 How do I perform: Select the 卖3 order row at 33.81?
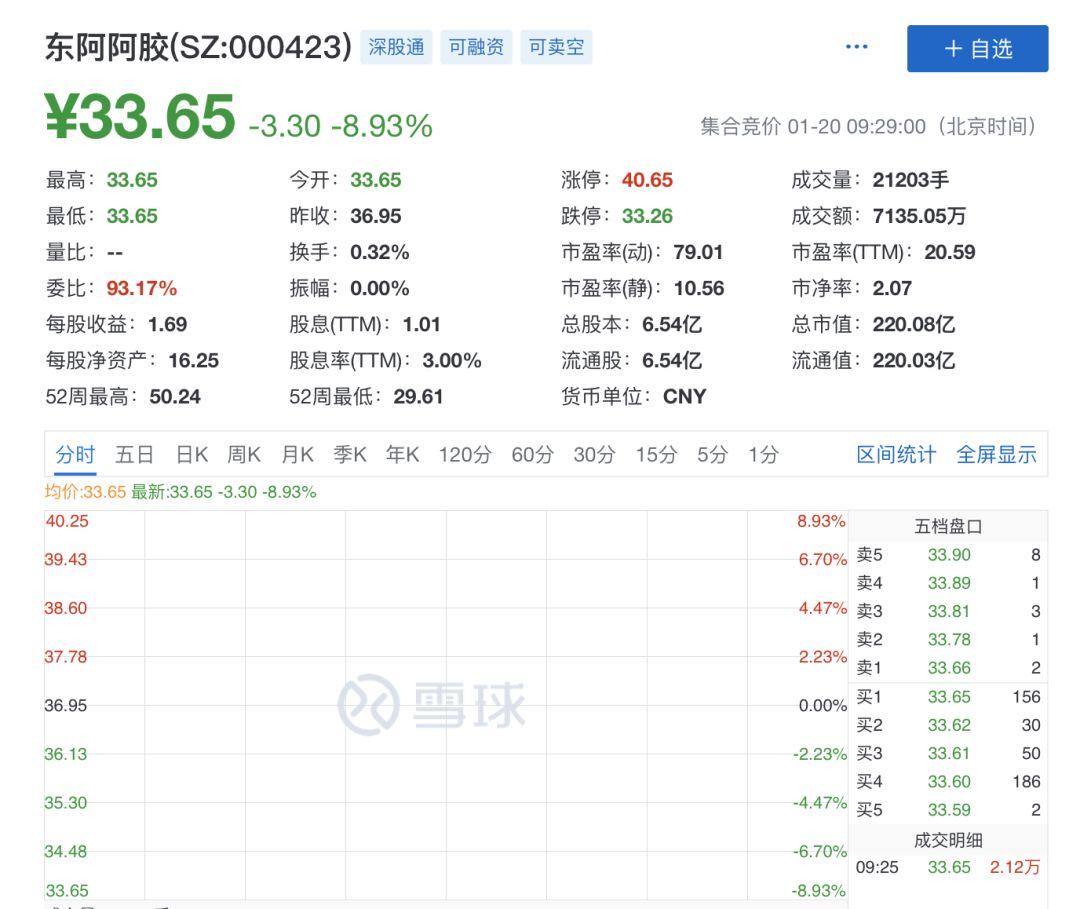point(948,611)
